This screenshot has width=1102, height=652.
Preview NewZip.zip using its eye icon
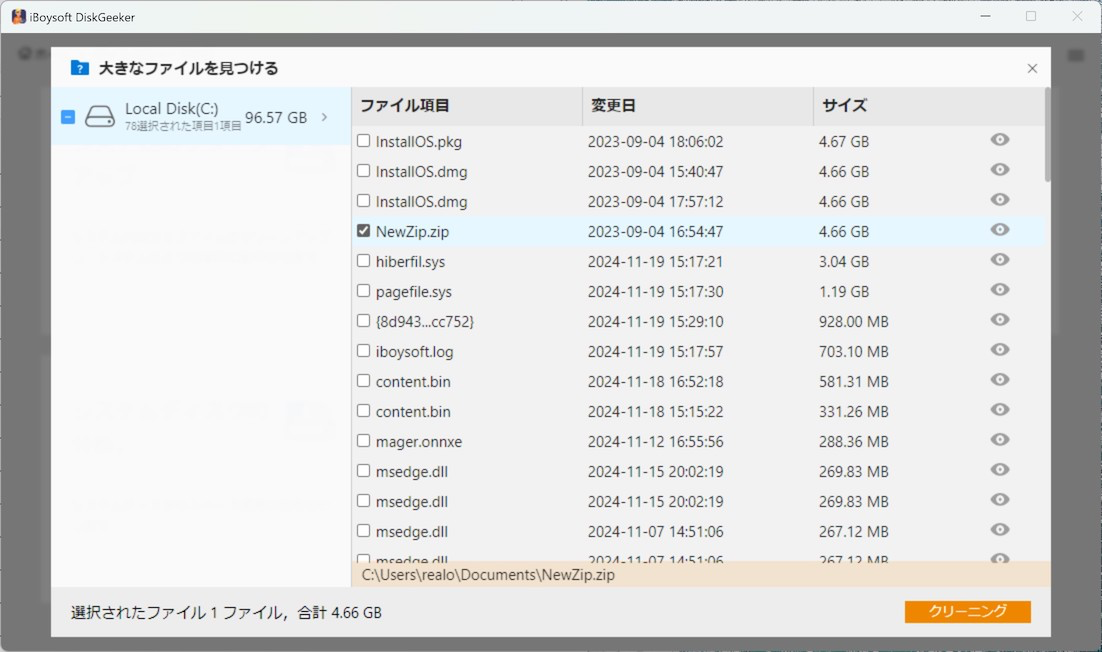coord(999,230)
